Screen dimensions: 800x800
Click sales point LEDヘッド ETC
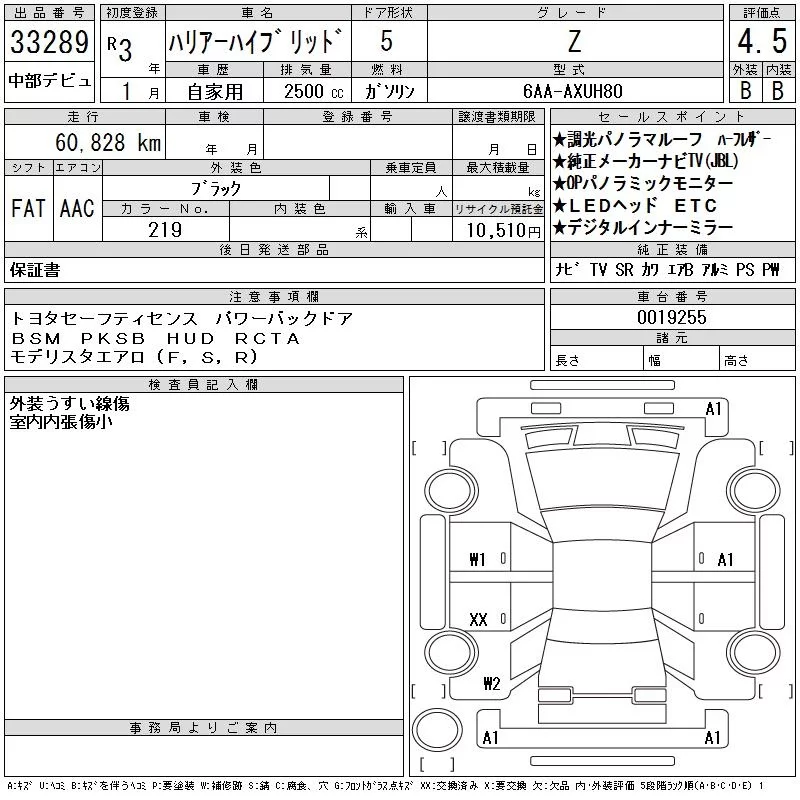(x=635, y=205)
